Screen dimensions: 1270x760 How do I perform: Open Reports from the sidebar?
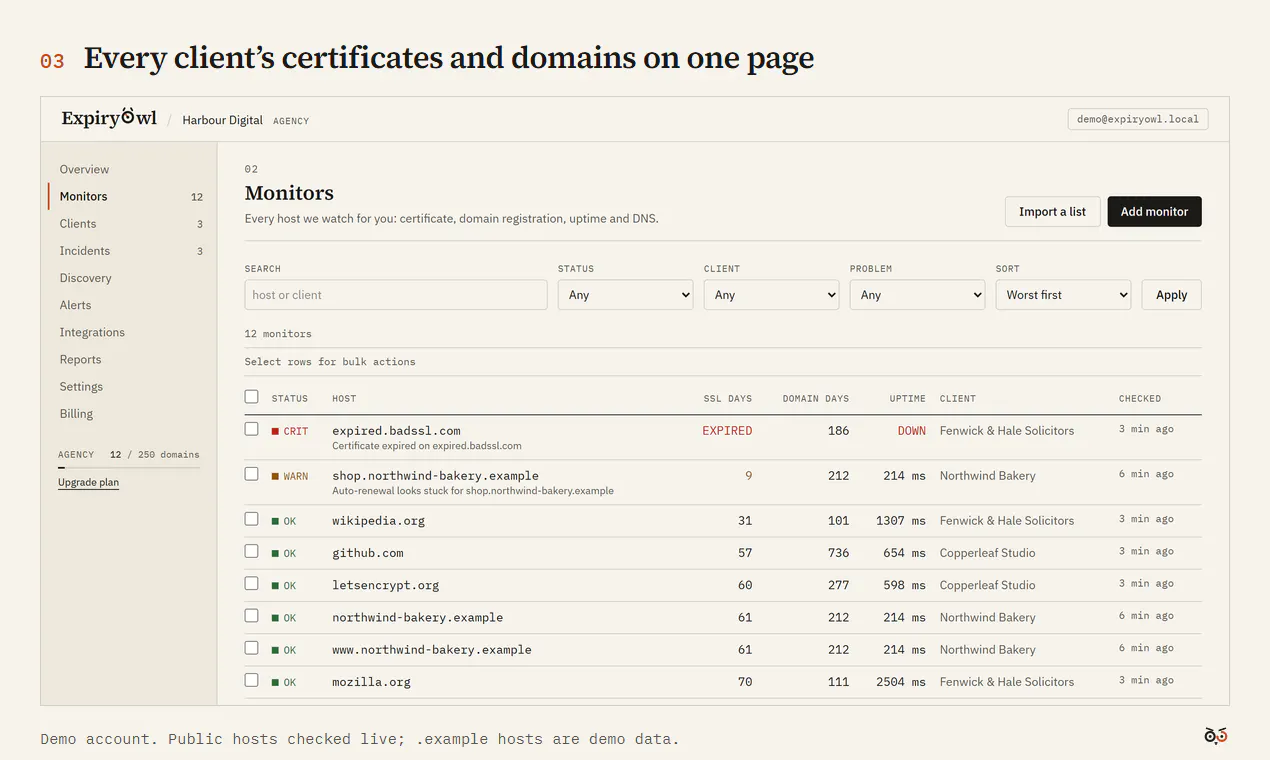click(80, 359)
